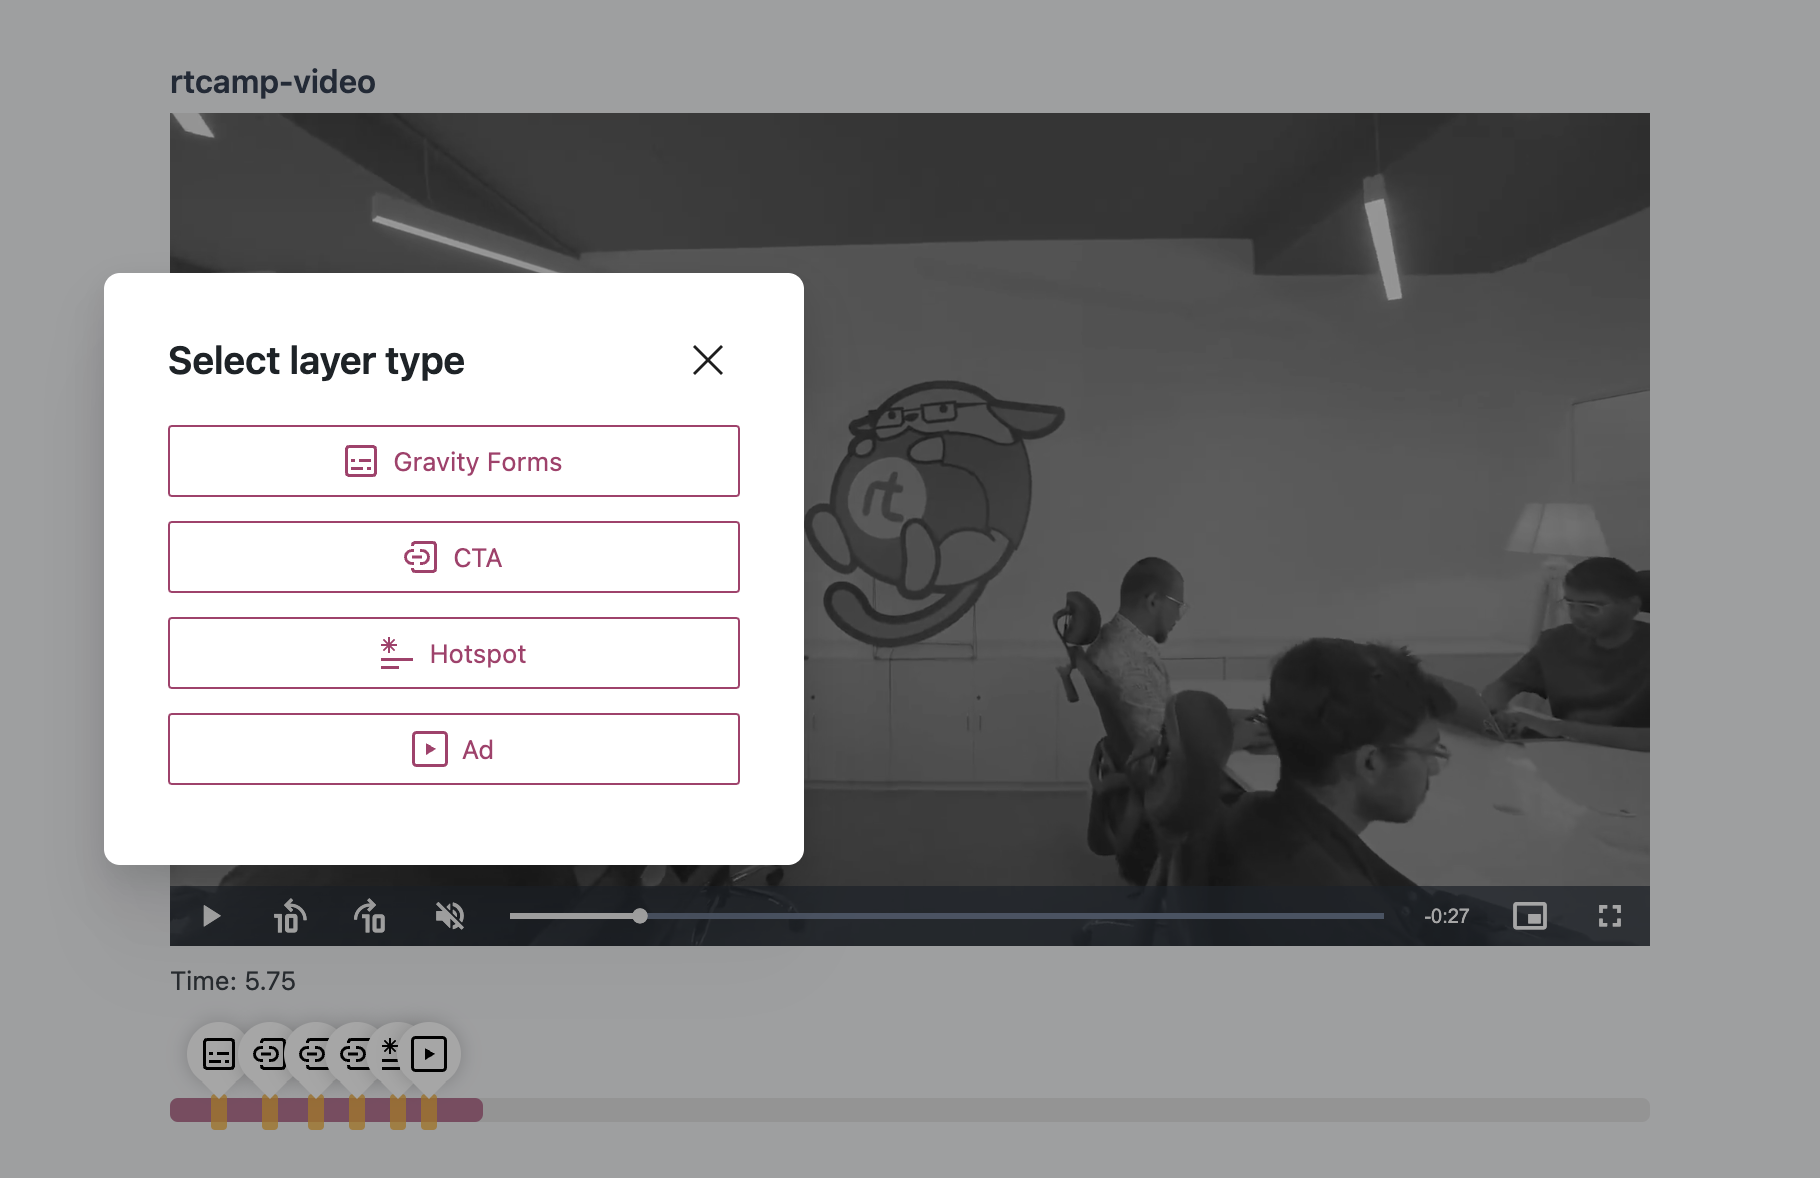Select the Gravity Forms layer type
Image resolution: width=1820 pixels, height=1178 pixels.
point(454,461)
